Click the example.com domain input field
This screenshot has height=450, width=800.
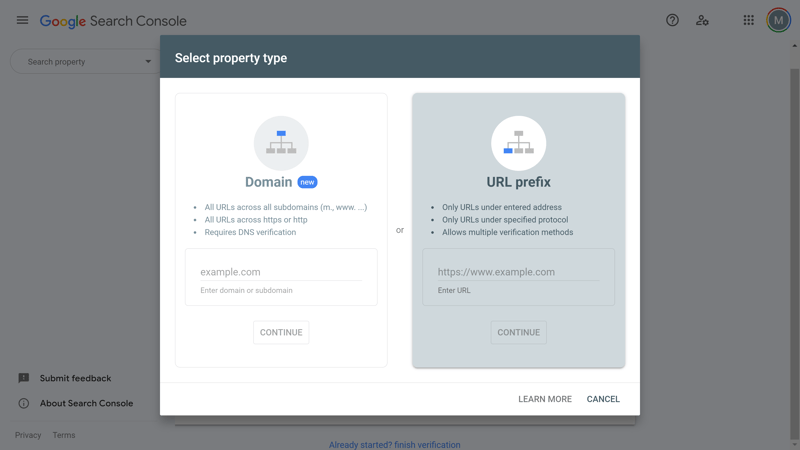coord(281,272)
